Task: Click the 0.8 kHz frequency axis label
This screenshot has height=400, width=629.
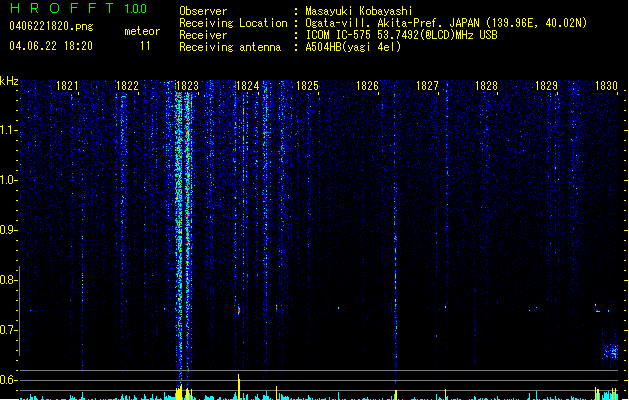Action: (9, 280)
